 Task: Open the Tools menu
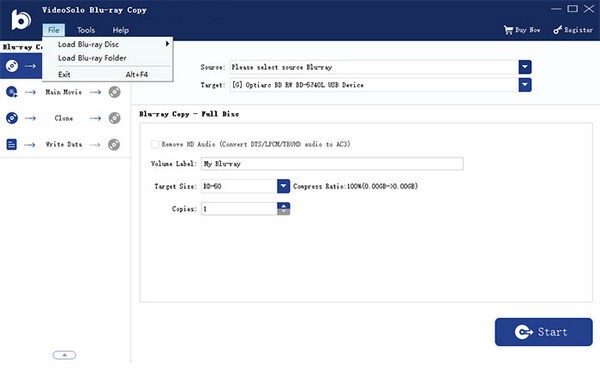[86, 30]
